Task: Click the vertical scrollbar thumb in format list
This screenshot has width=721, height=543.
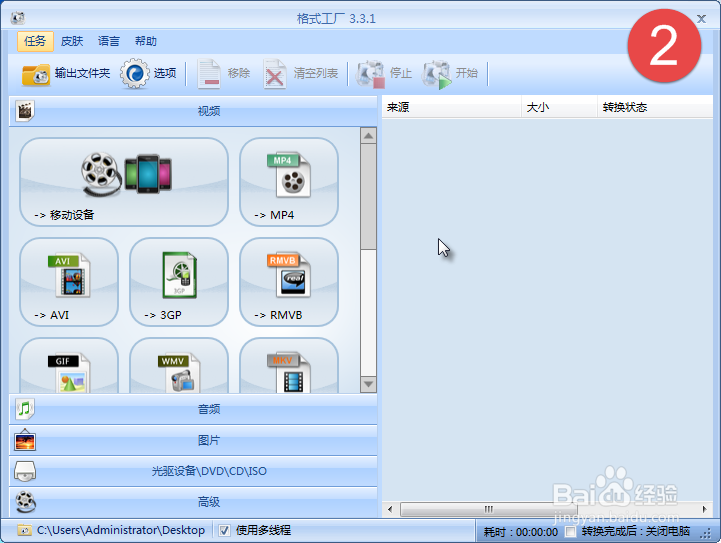Action: [368, 197]
